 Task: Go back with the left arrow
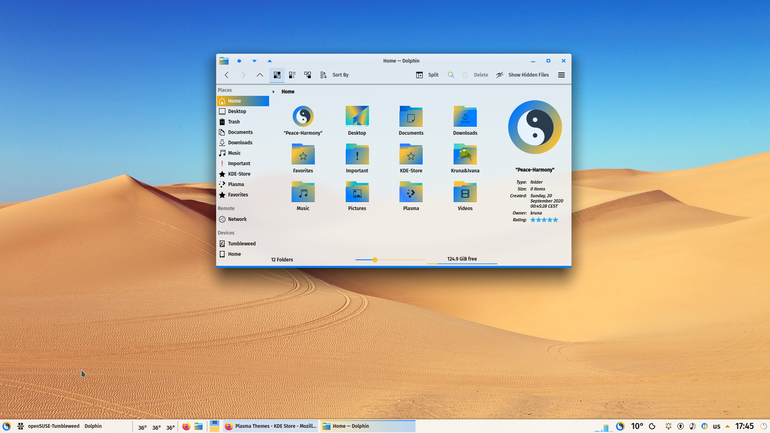coord(227,75)
